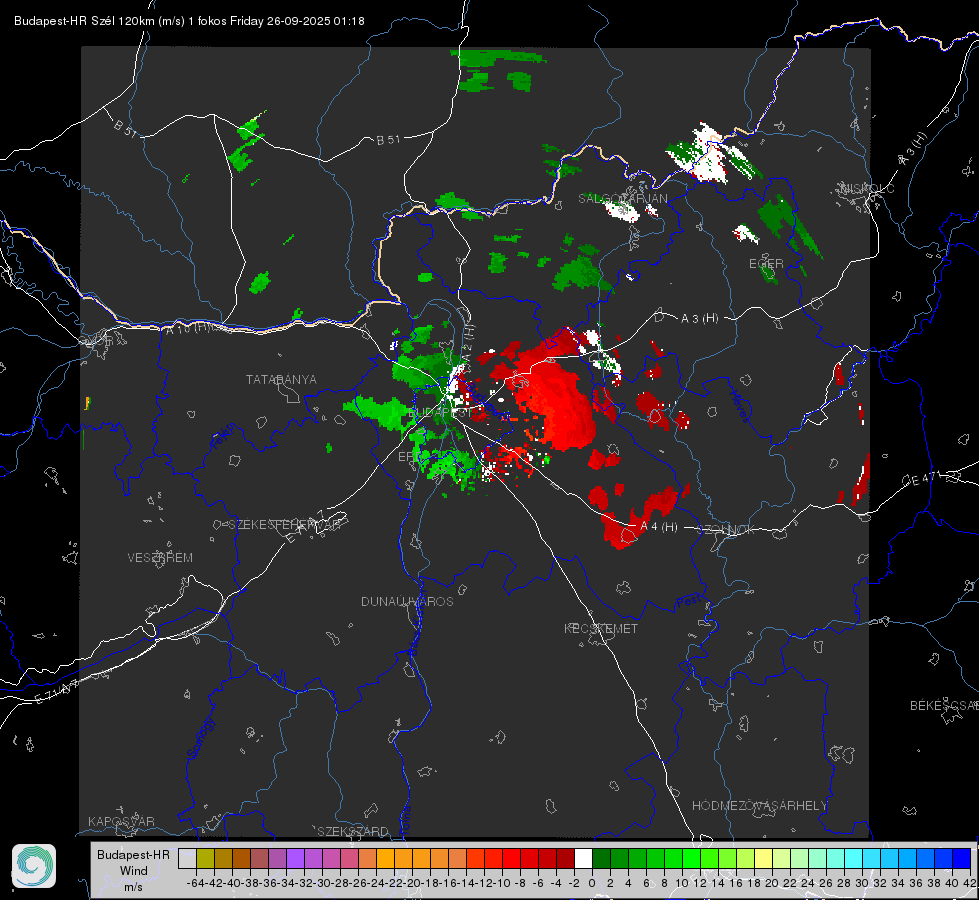Viewport: 979px width, 900px height.
Task: Select the SALGOTARJAN city label
Action: [x=622, y=199]
